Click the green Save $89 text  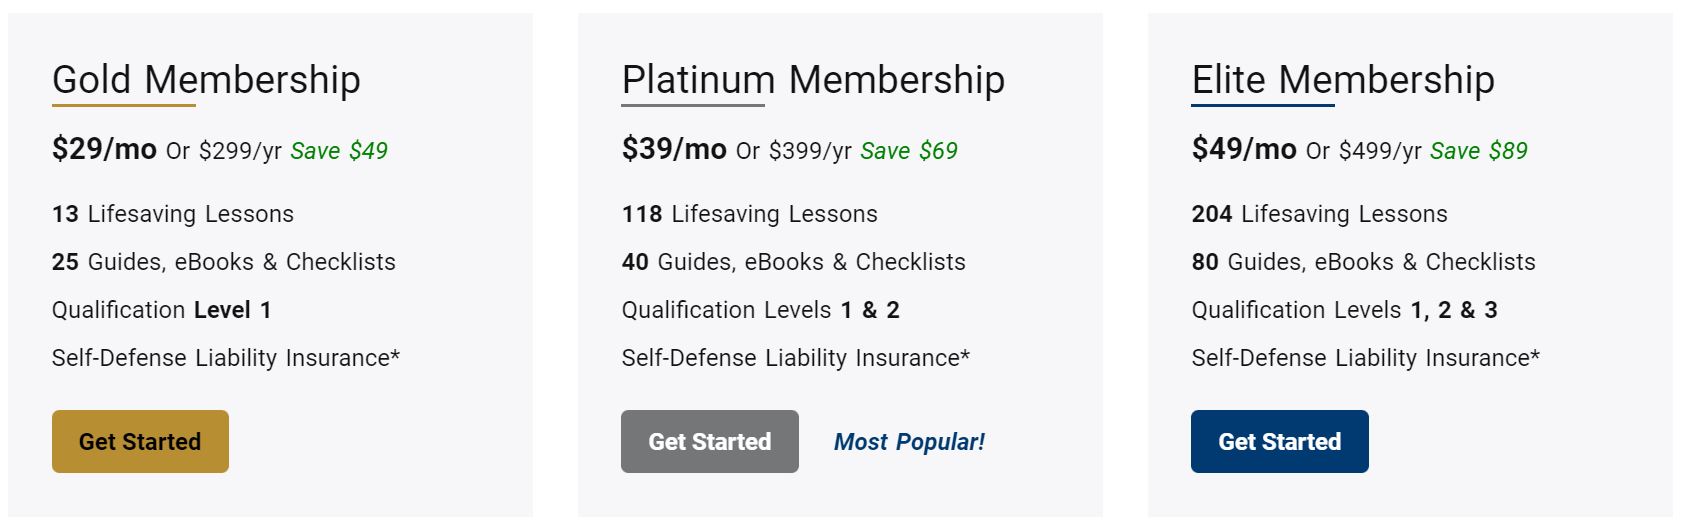tap(1479, 151)
